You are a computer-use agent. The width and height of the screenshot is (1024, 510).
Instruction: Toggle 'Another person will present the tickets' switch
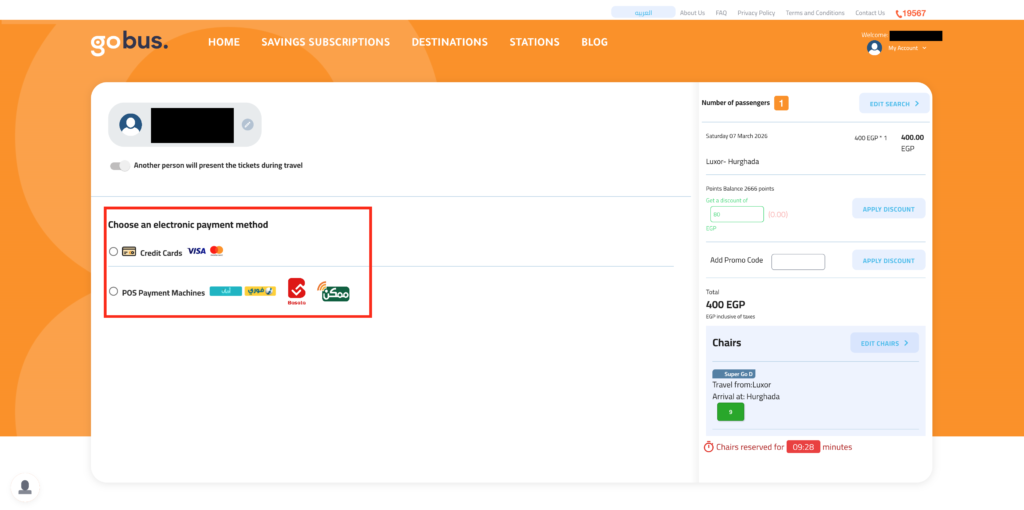tap(120, 166)
